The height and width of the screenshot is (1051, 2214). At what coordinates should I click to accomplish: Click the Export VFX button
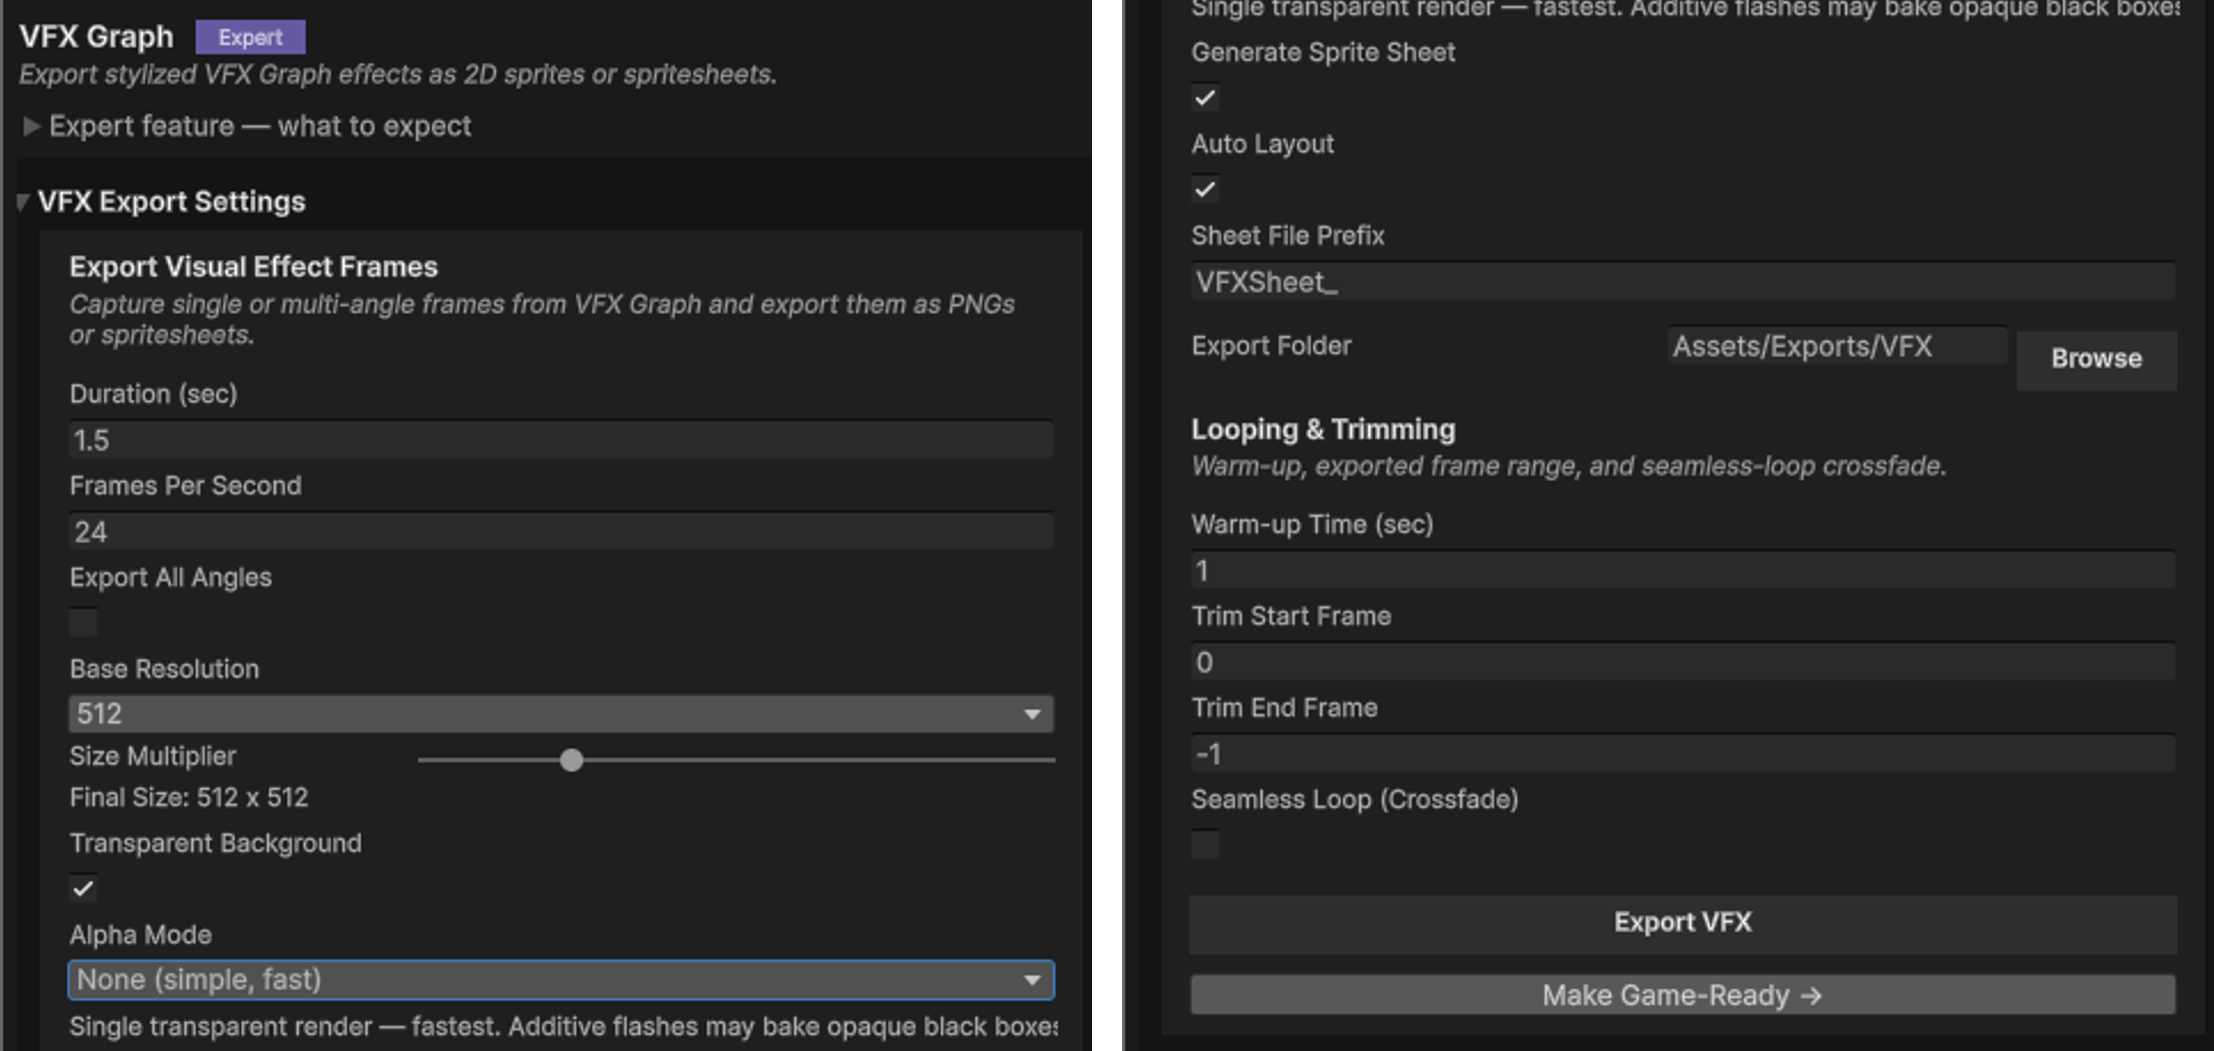tap(1683, 923)
